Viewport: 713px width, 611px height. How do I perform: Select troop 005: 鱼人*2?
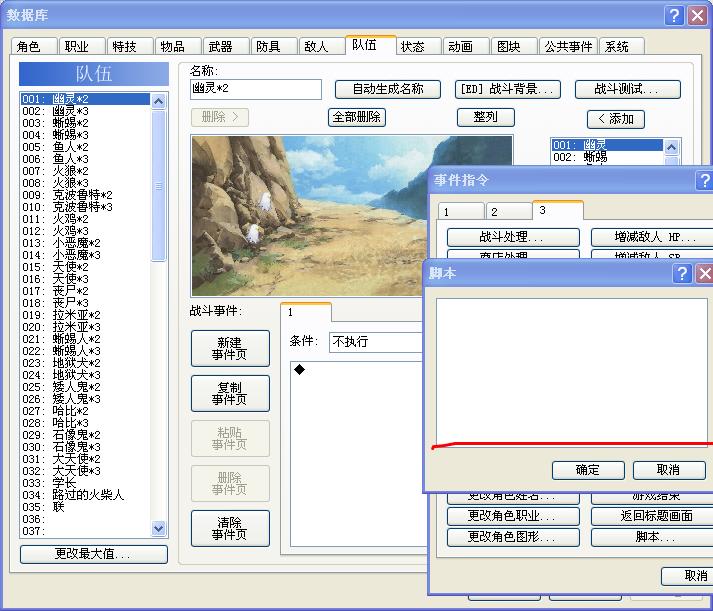click(x=85, y=147)
